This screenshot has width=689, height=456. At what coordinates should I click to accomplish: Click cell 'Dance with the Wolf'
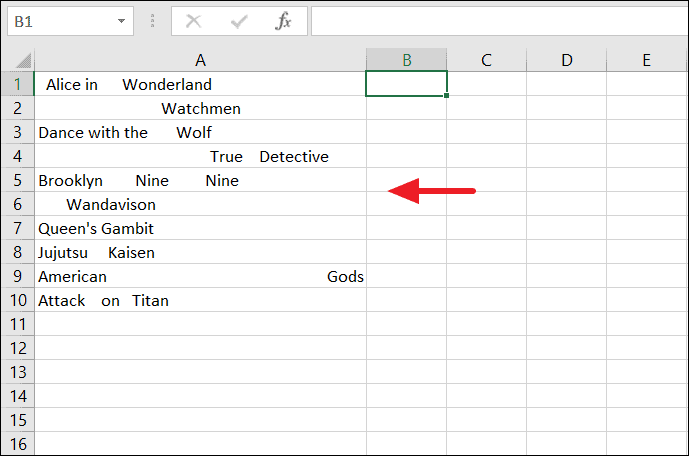coord(200,132)
